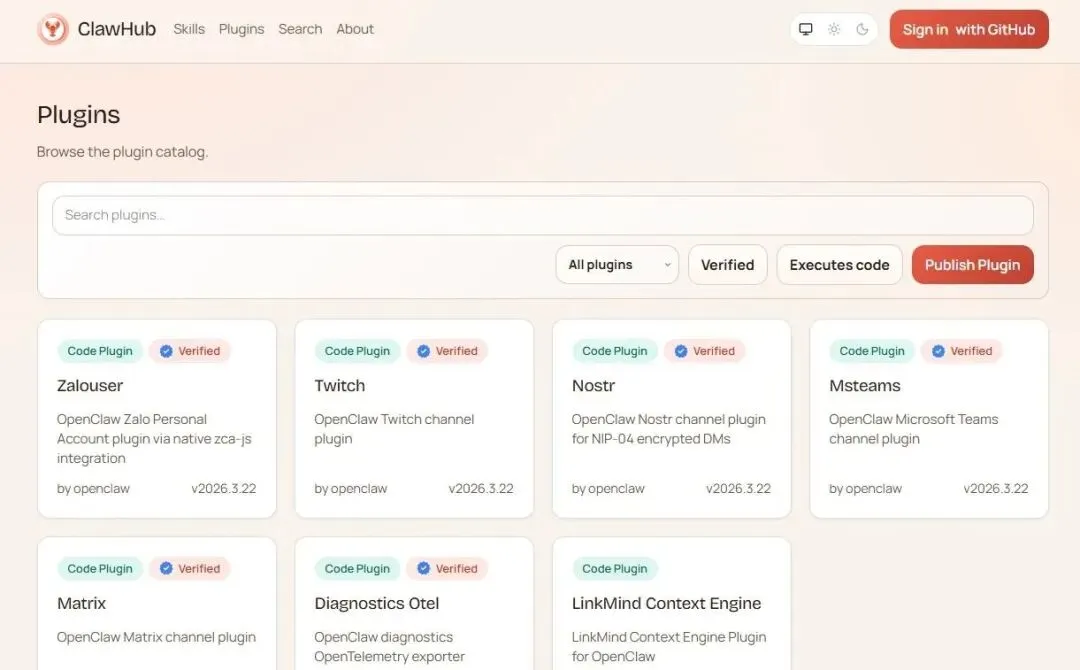Image resolution: width=1080 pixels, height=670 pixels.
Task: Go to ClawHub home via brand name
Action: [x=116, y=29]
